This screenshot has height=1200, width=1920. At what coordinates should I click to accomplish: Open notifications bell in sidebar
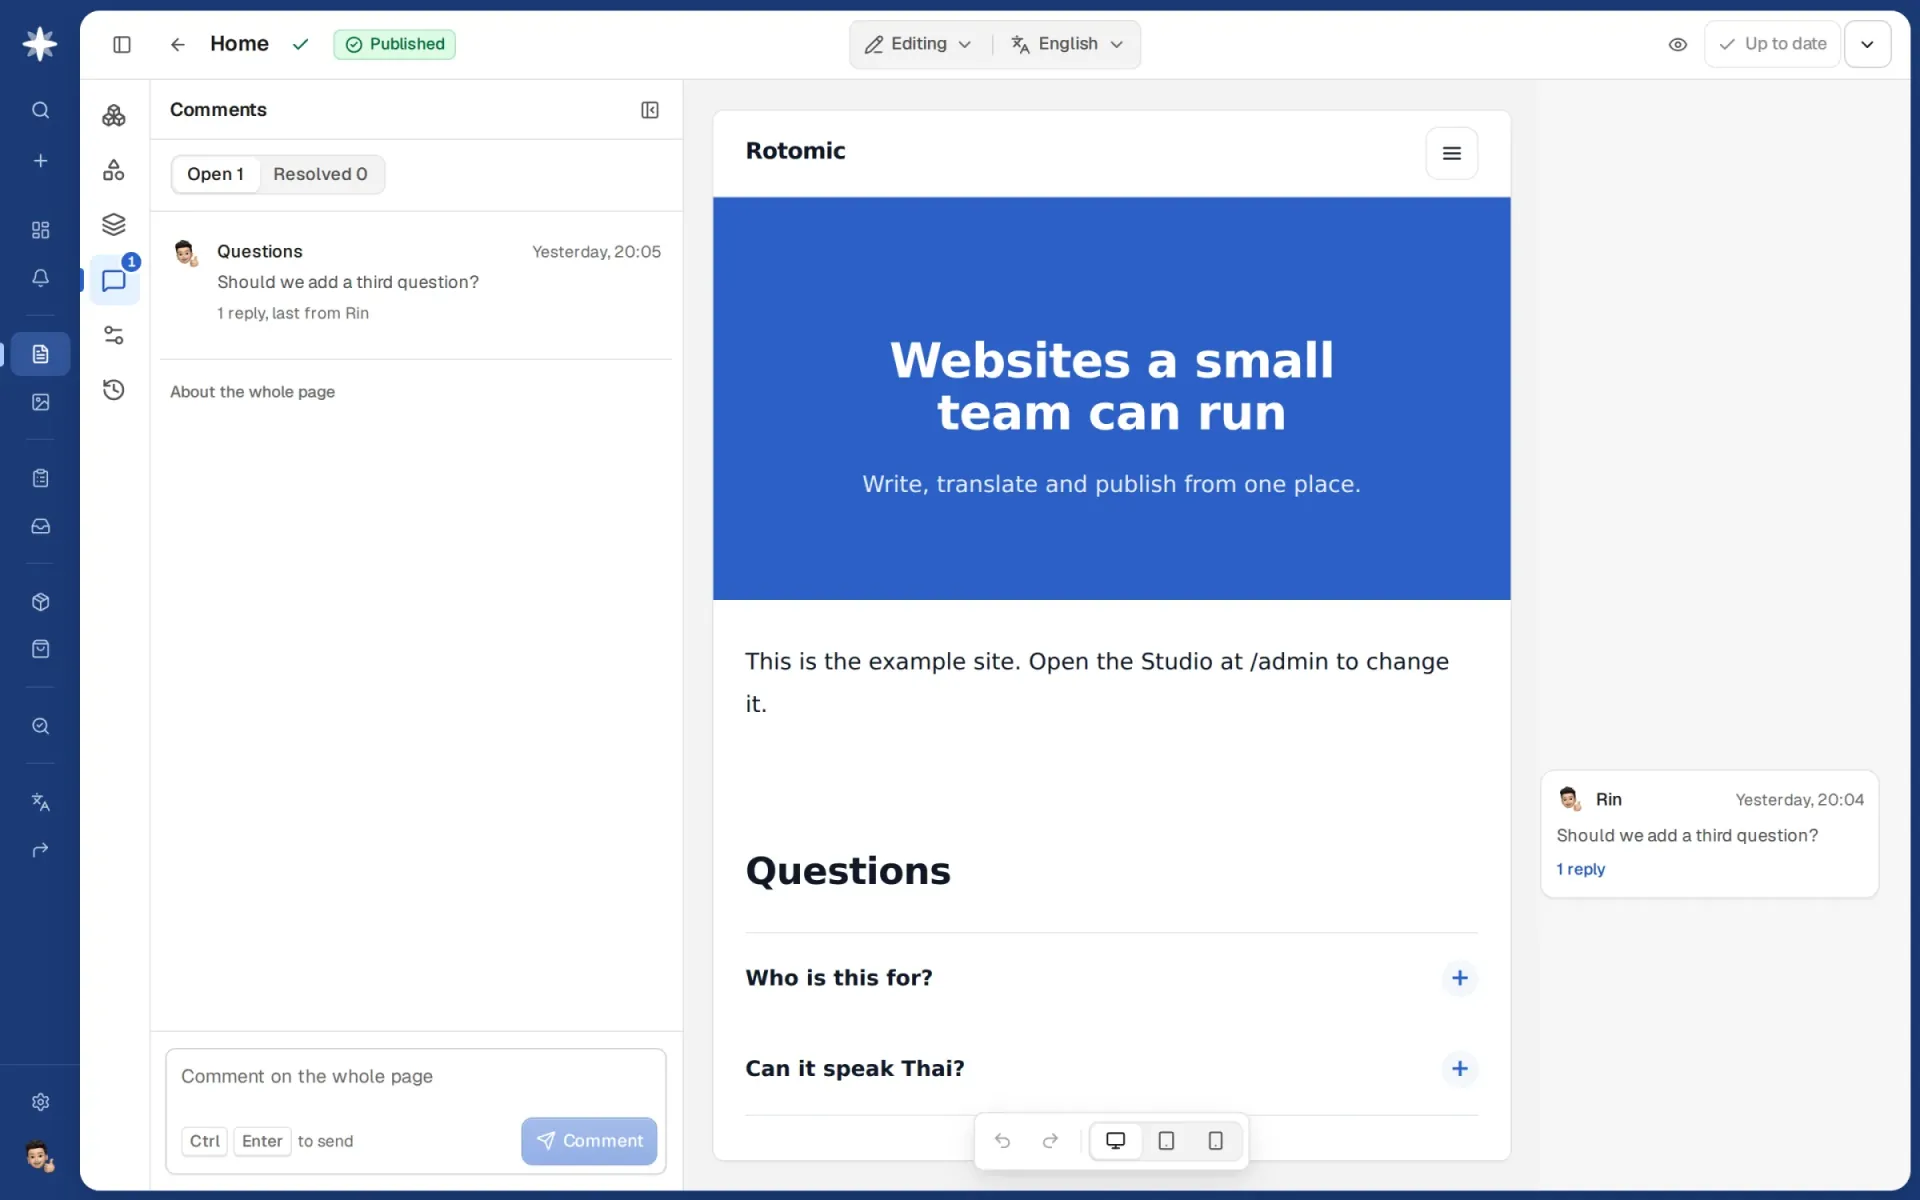pyautogui.click(x=40, y=278)
